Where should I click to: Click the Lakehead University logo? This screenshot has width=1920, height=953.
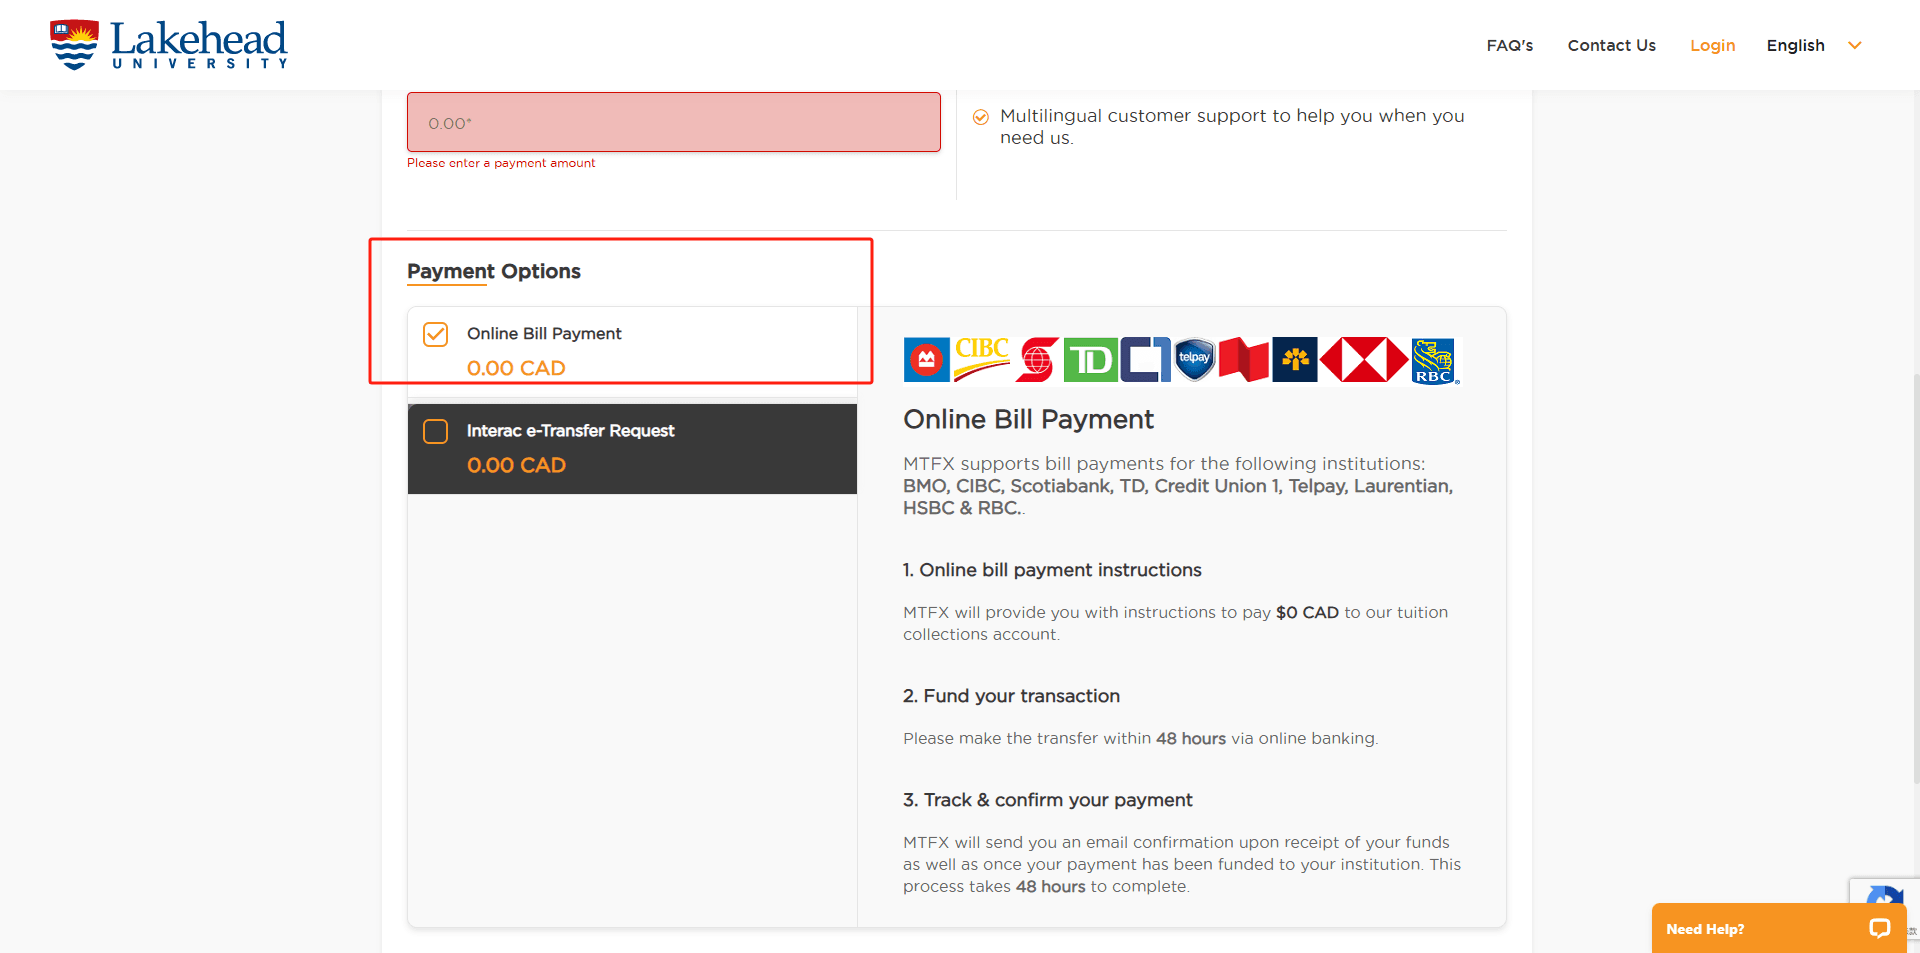pyautogui.click(x=168, y=45)
